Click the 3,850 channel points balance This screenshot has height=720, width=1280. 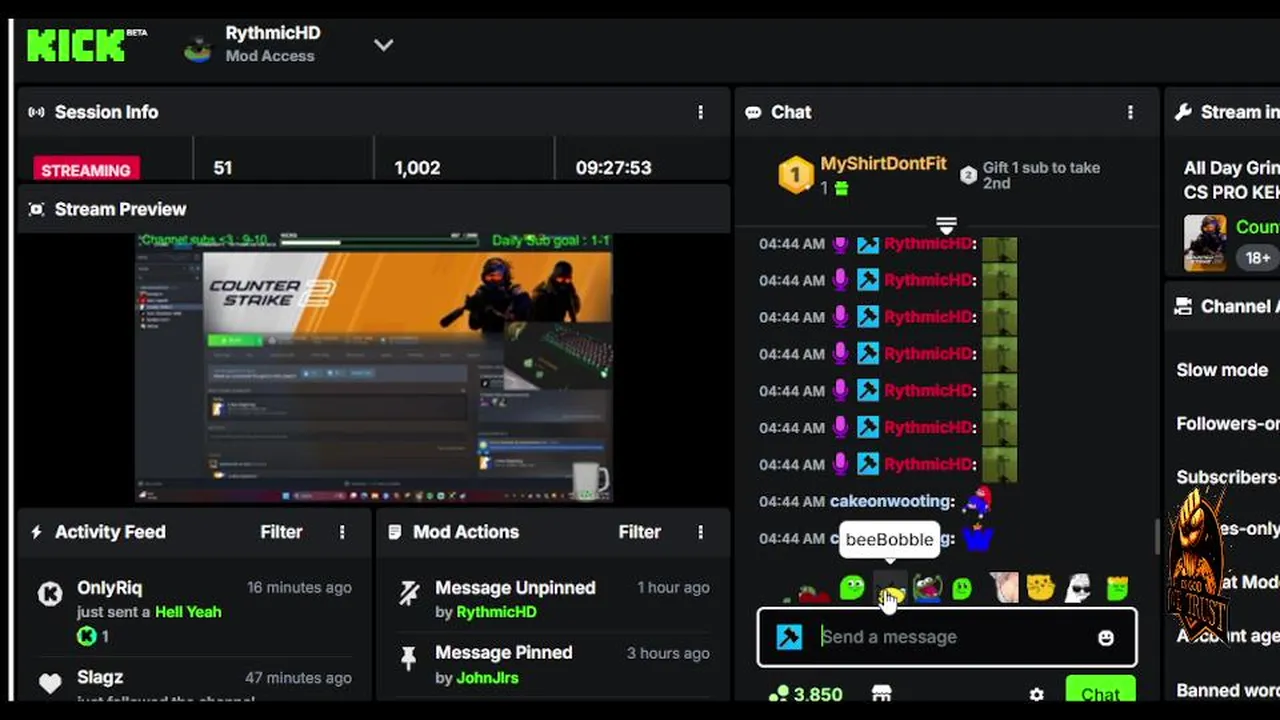pyautogui.click(x=805, y=694)
